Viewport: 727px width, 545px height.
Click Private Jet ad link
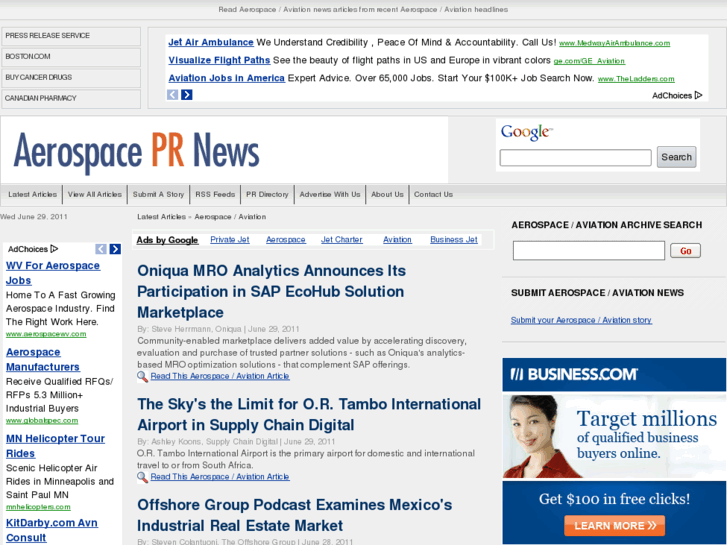click(230, 240)
